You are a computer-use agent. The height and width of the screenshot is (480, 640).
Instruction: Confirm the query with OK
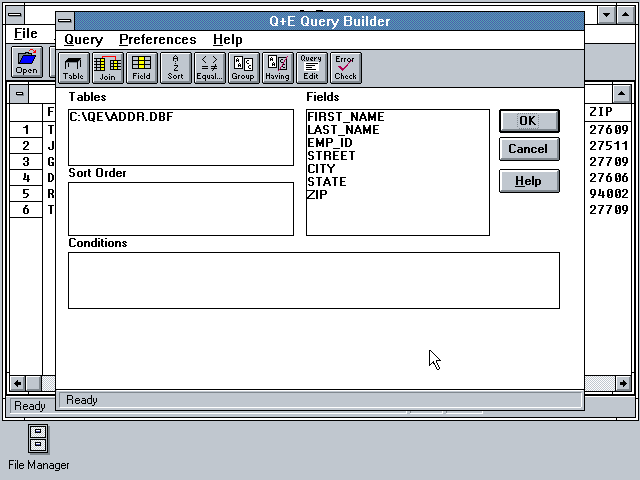tap(529, 121)
